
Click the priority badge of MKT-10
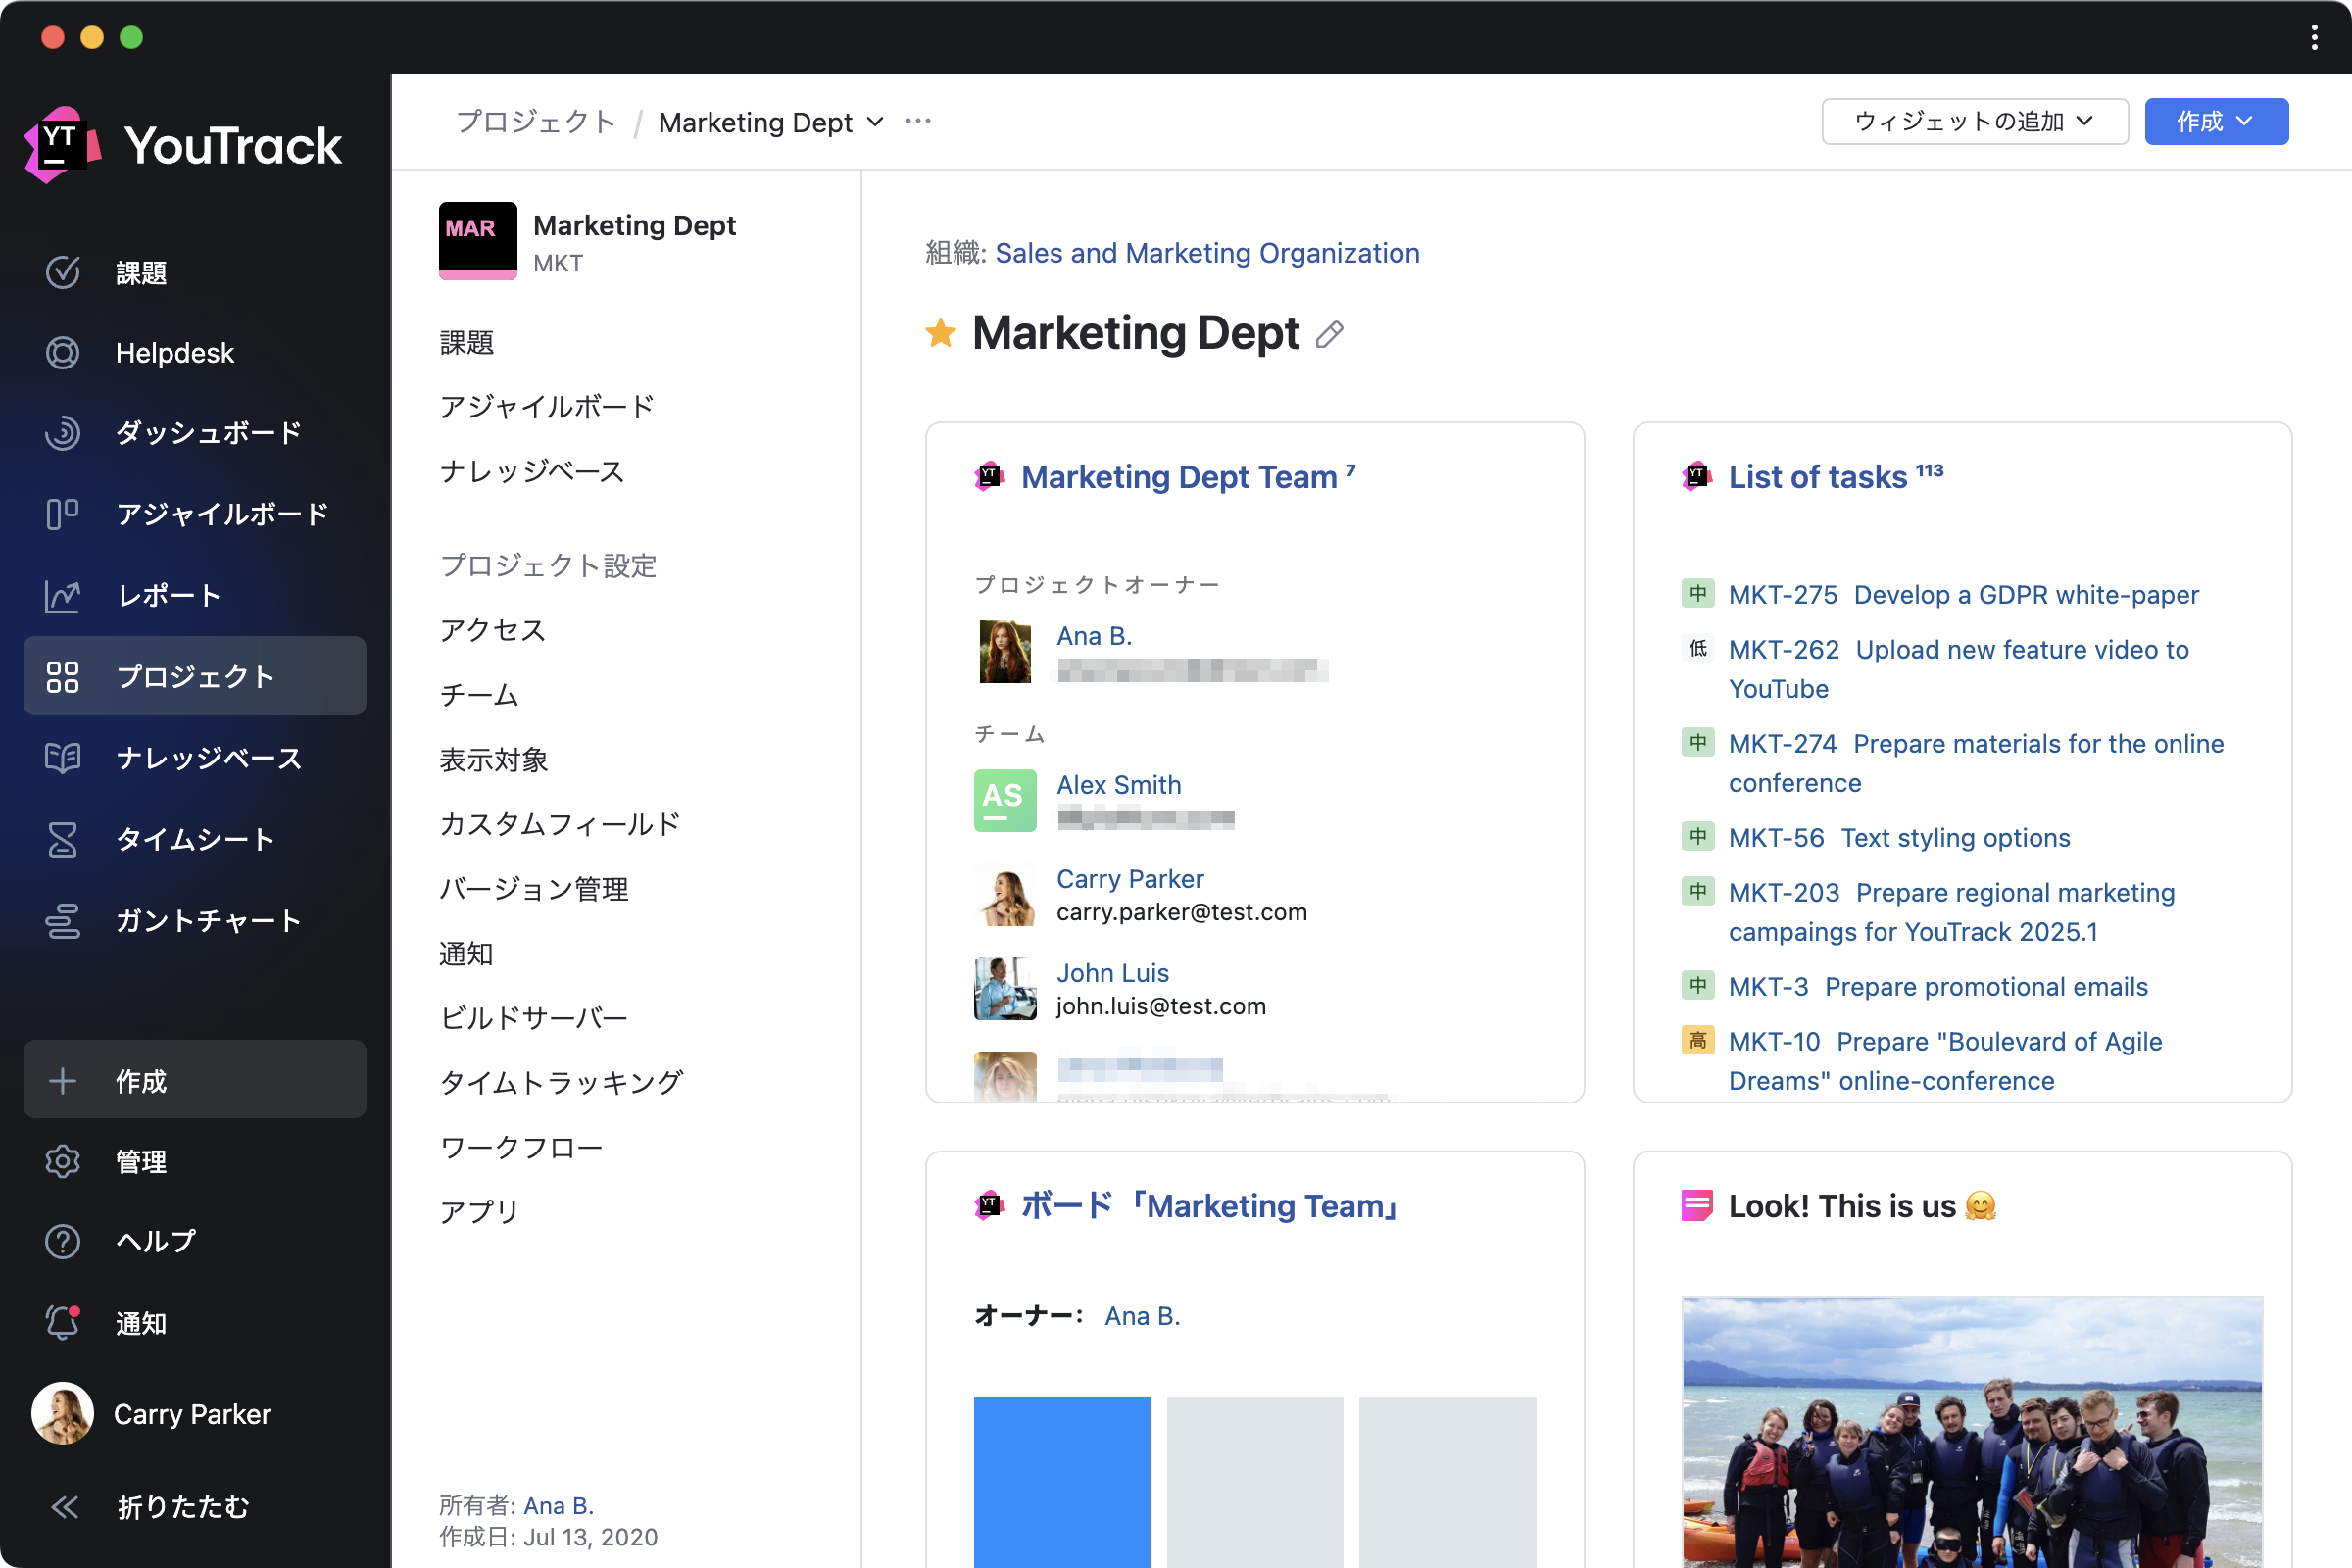tap(1698, 1040)
